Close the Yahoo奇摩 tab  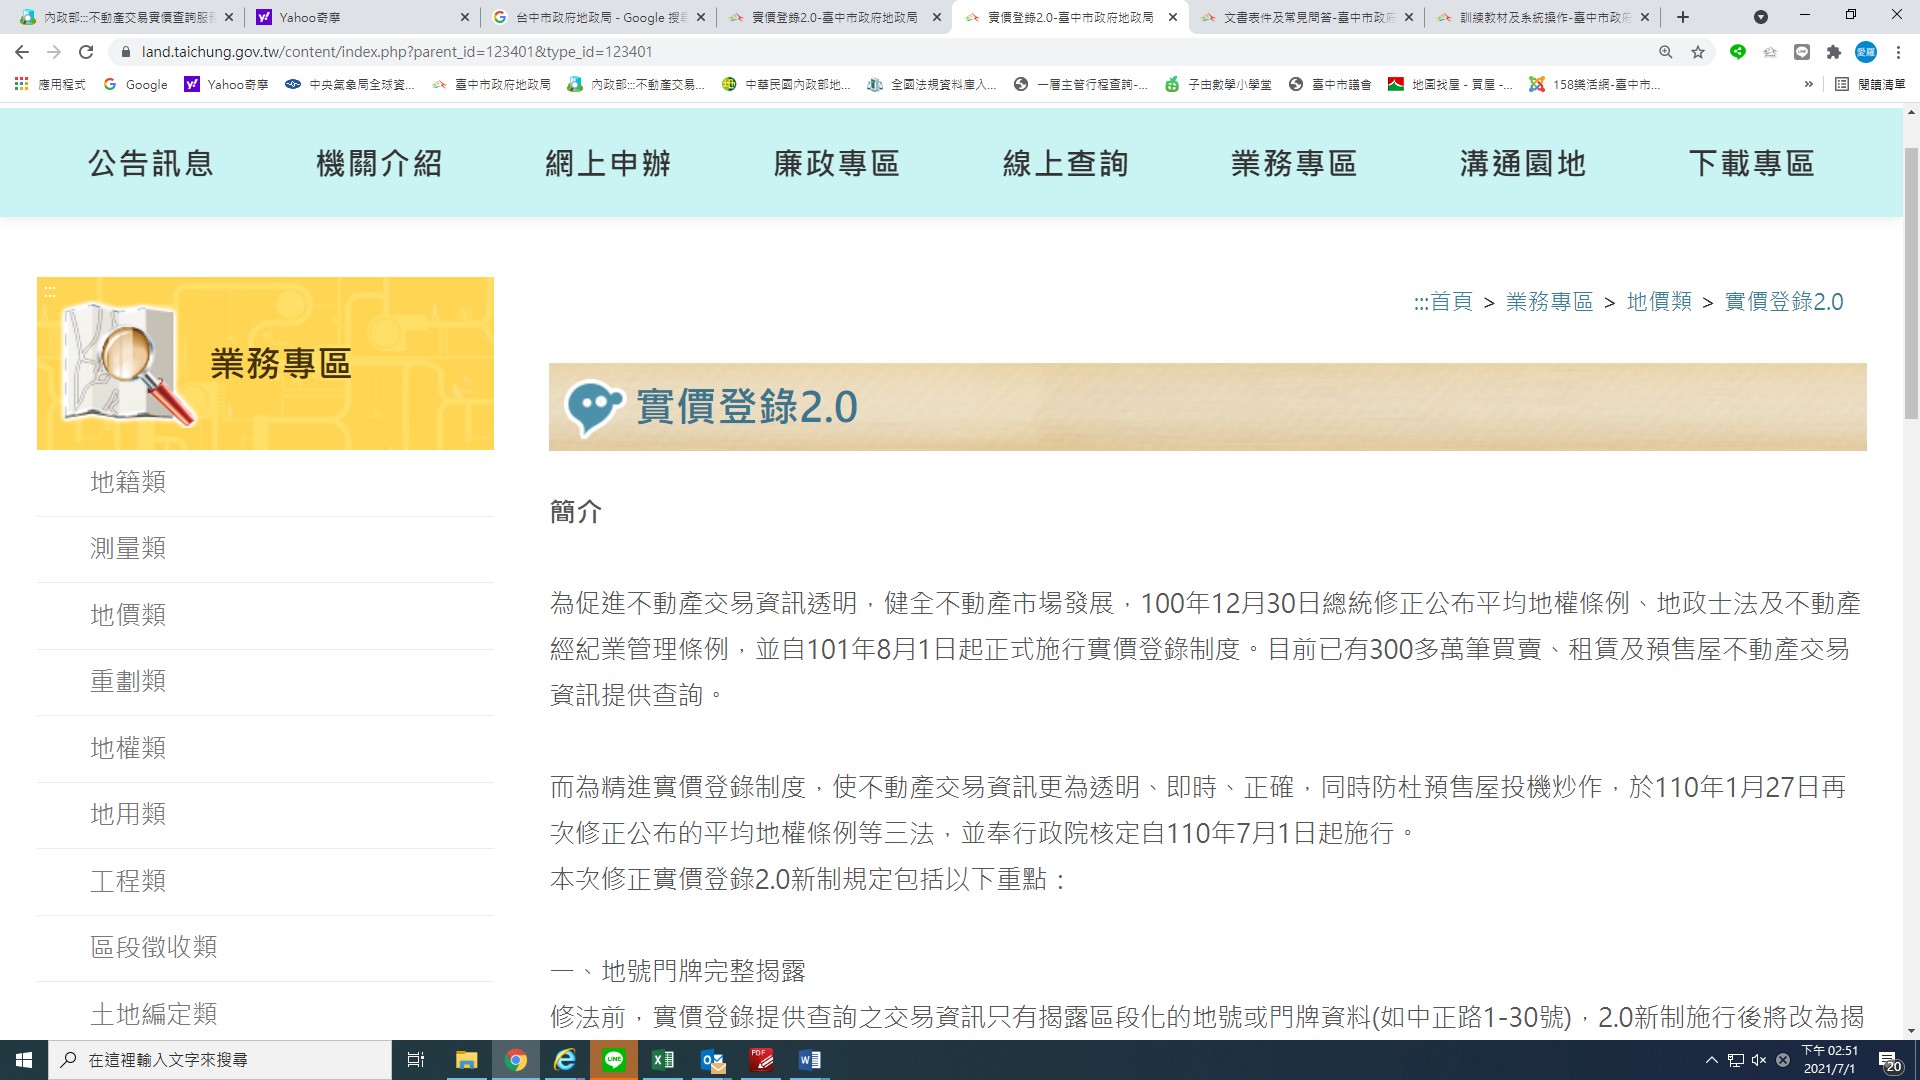(x=465, y=17)
